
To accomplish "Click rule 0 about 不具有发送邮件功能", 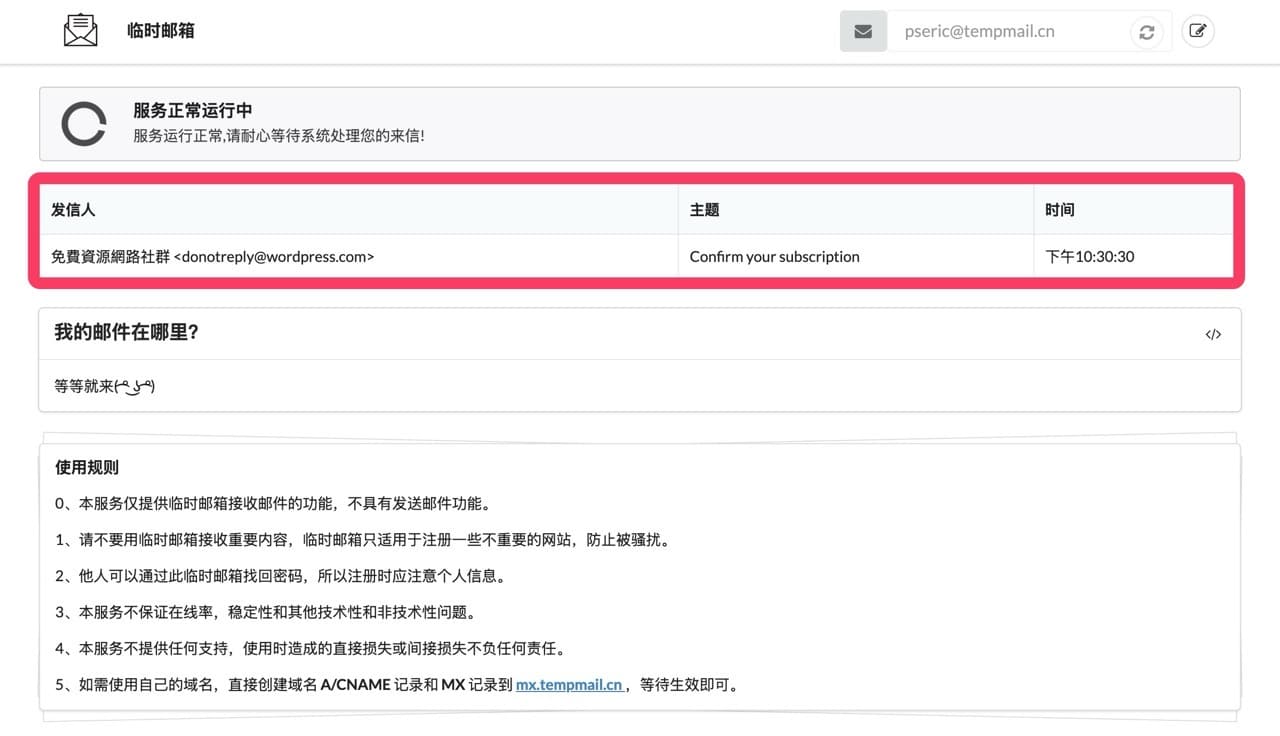I will 273,503.
